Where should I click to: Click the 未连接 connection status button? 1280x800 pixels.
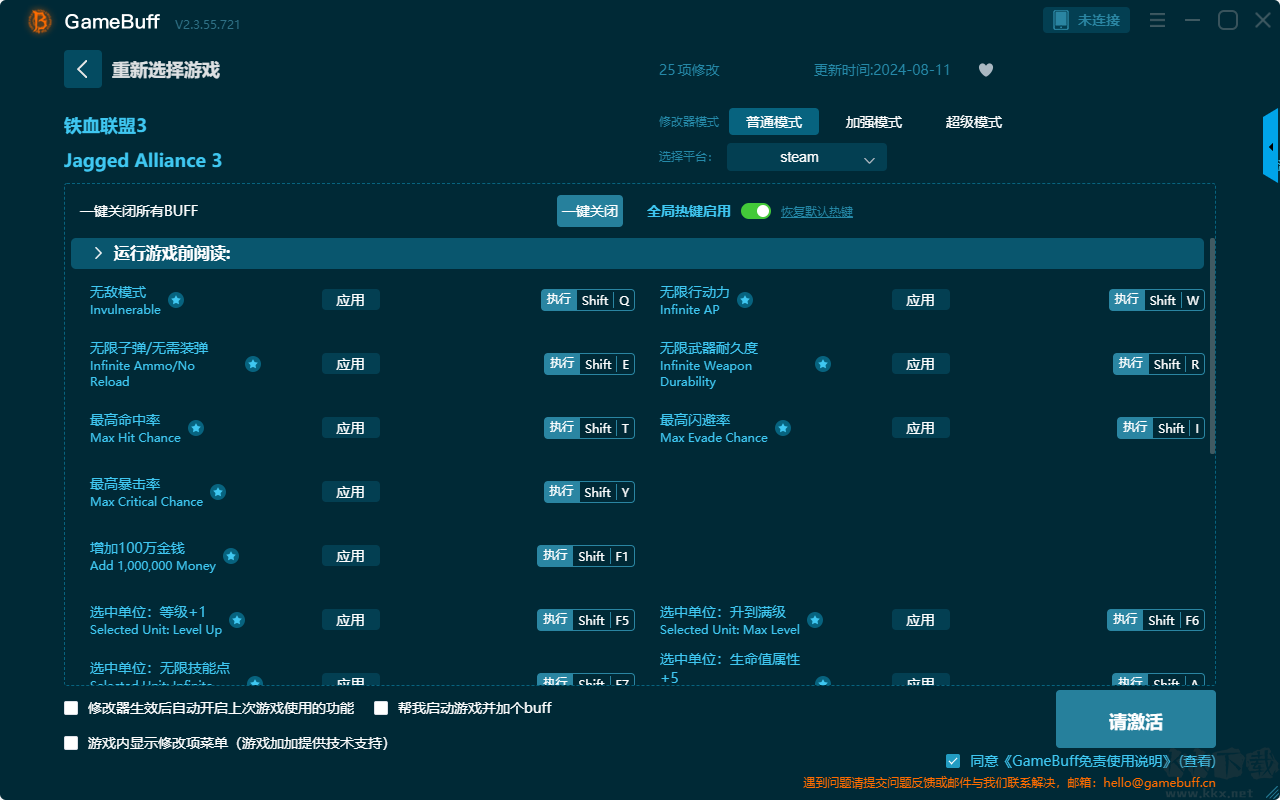(1087, 20)
